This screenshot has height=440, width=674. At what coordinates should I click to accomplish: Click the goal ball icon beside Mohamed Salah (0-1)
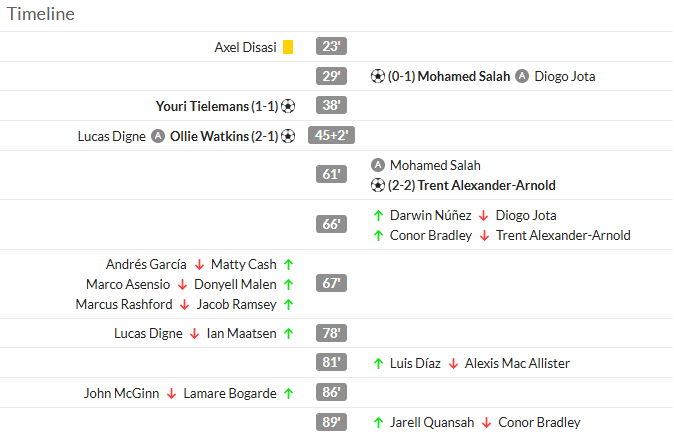(x=377, y=76)
